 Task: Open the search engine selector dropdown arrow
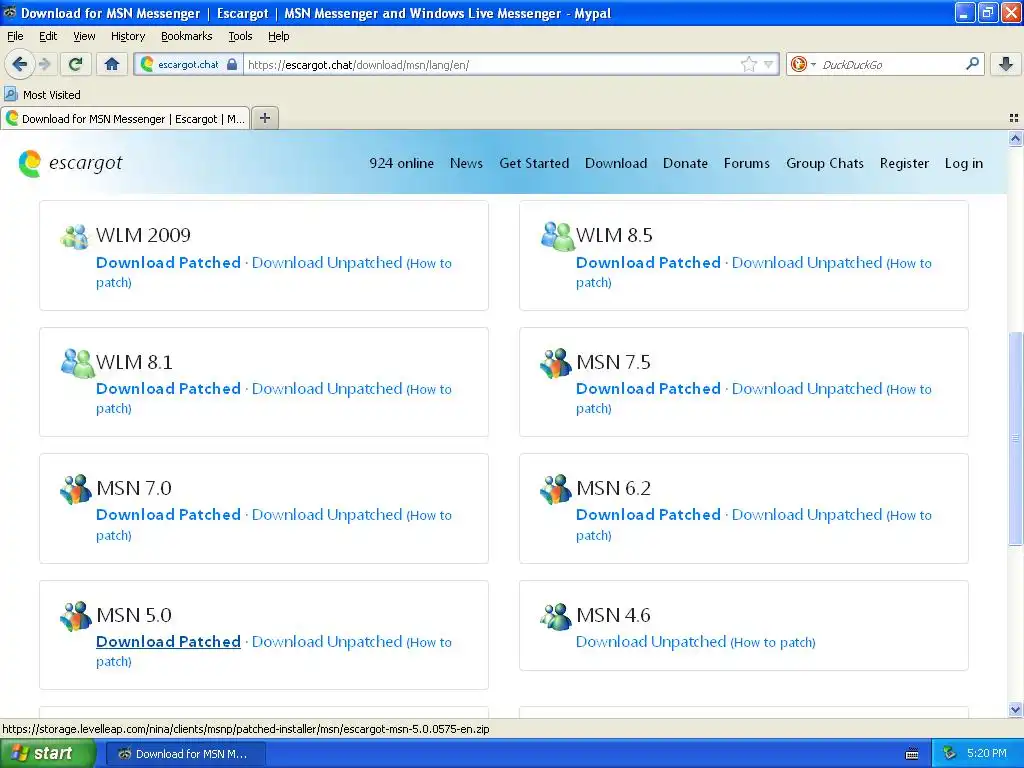coord(813,64)
